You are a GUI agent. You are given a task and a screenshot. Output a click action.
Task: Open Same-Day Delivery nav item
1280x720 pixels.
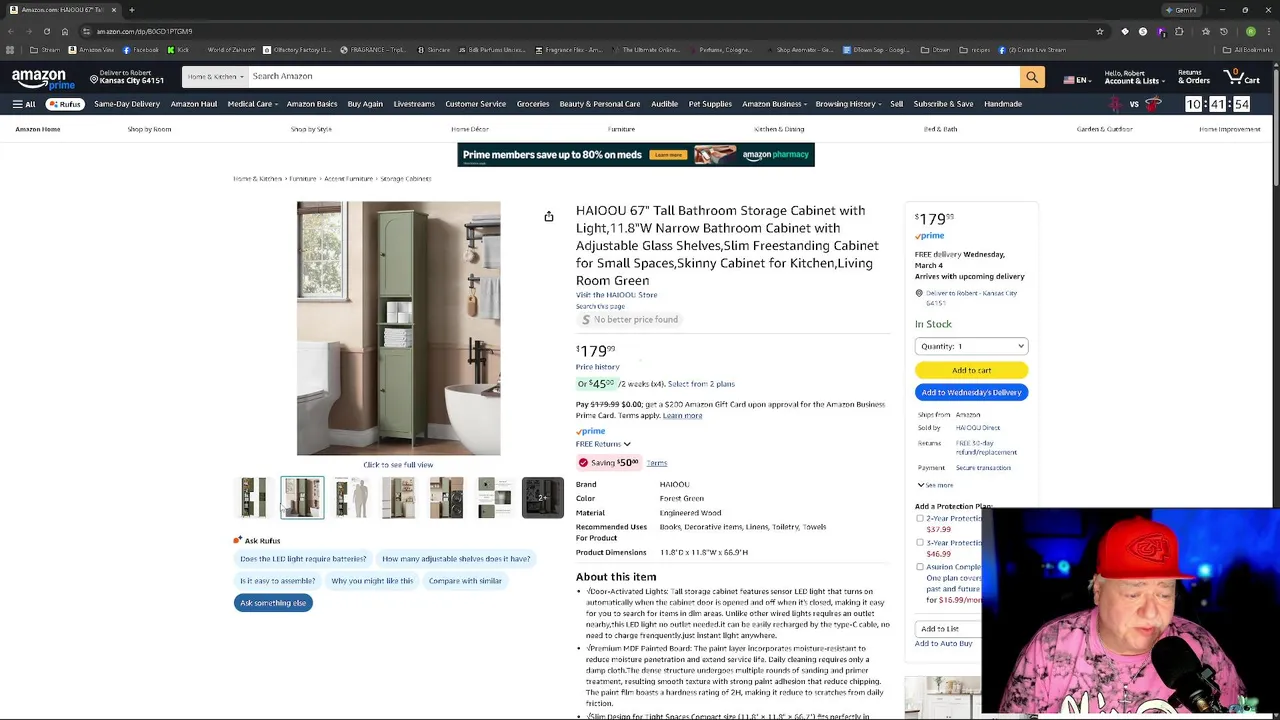click(x=127, y=104)
